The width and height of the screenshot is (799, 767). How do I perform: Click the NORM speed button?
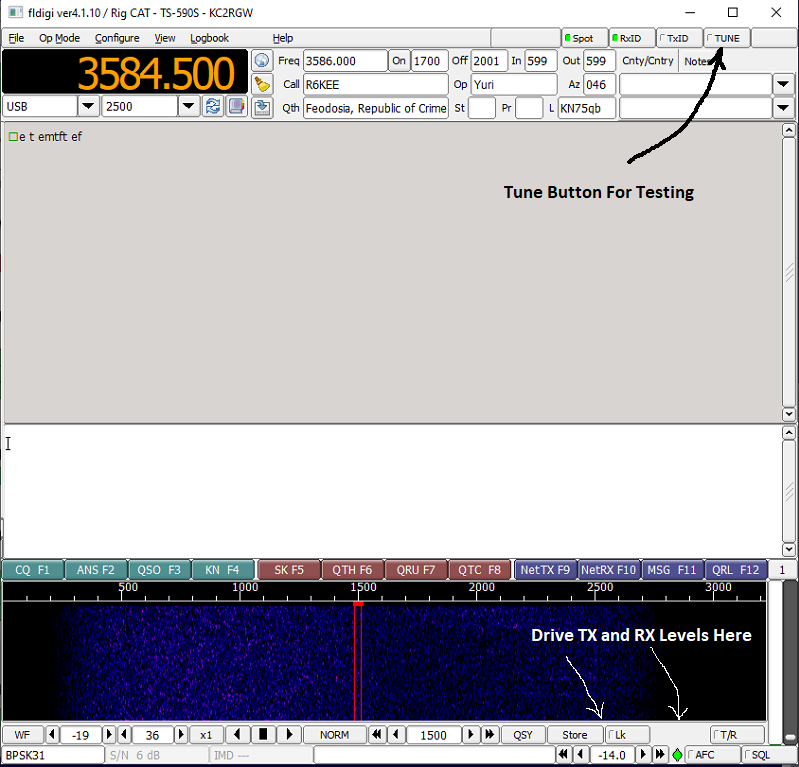click(x=334, y=735)
